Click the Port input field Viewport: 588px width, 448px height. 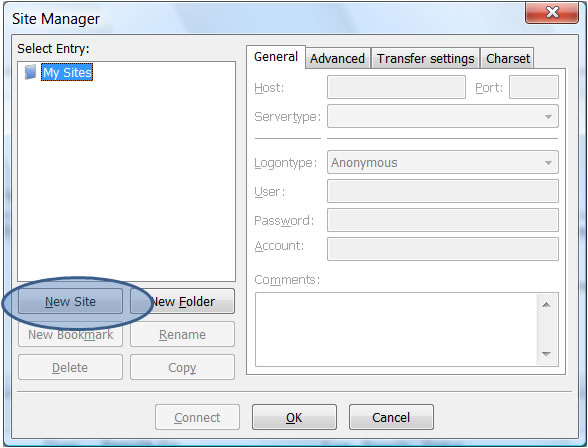[x=534, y=87]
